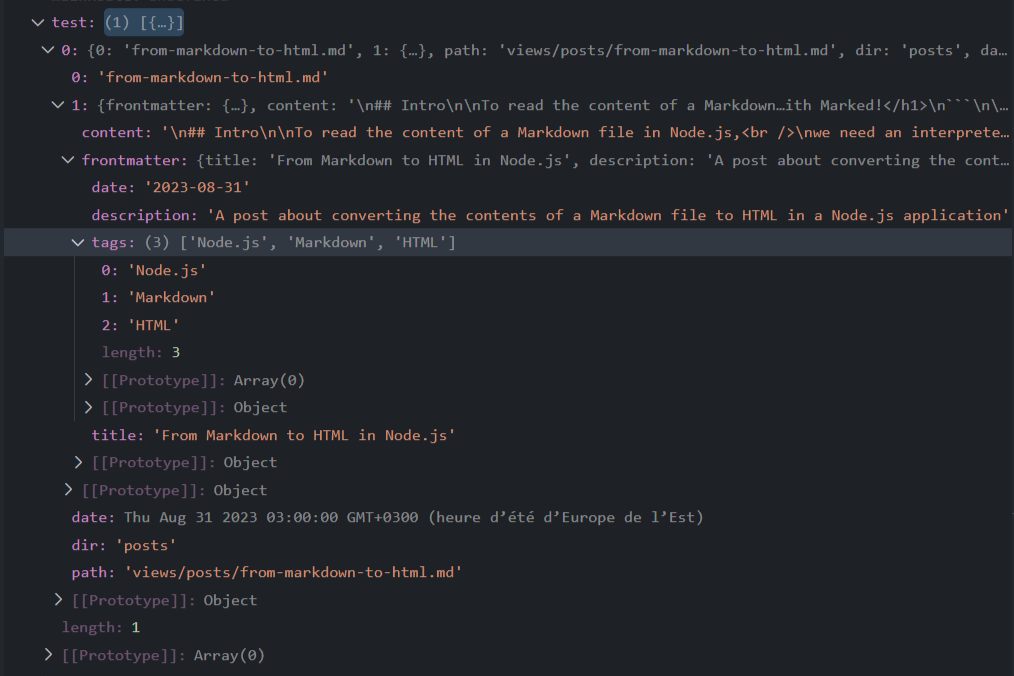
Task: Select the tags: (3) row label
Action: [x=113, y=243]
